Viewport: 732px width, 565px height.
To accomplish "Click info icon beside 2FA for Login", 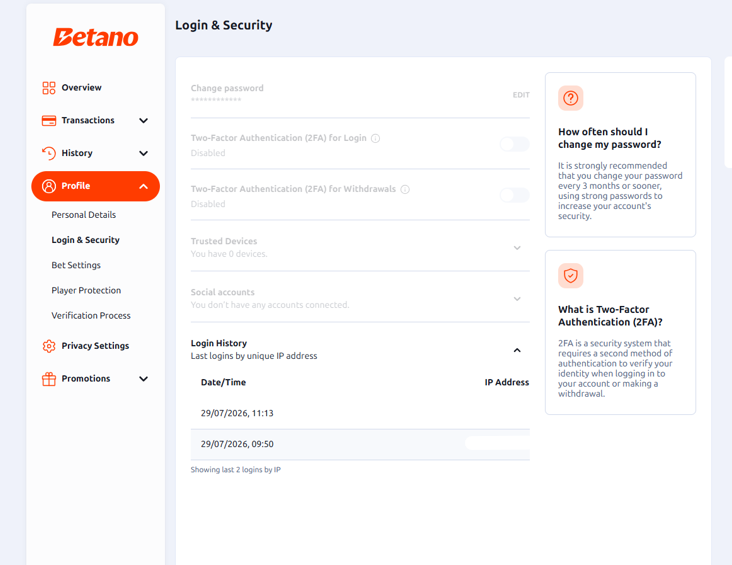I will coord(375,138).
